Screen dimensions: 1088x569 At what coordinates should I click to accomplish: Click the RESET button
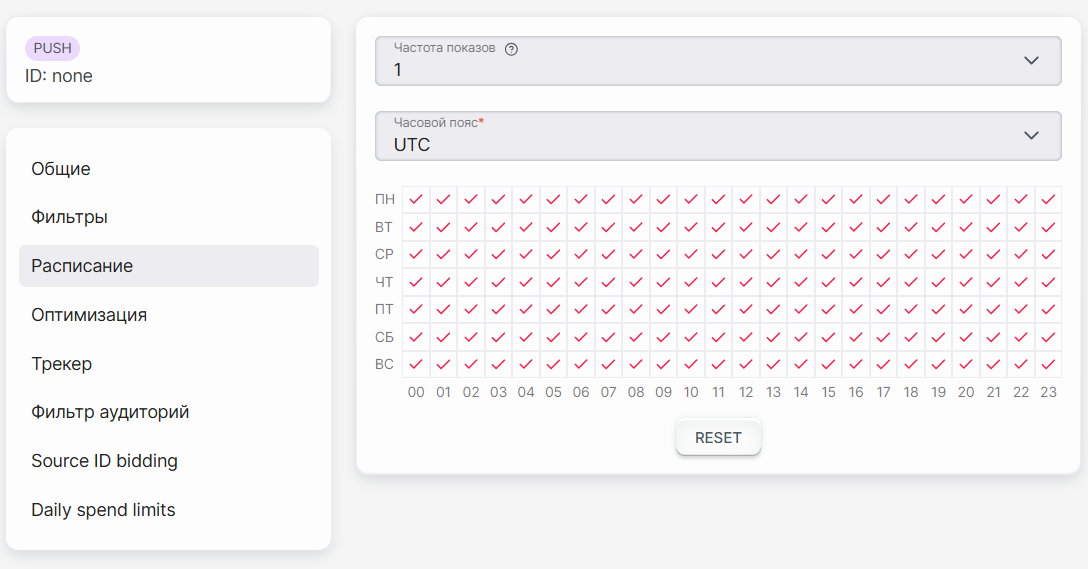[x=718, y=438]
